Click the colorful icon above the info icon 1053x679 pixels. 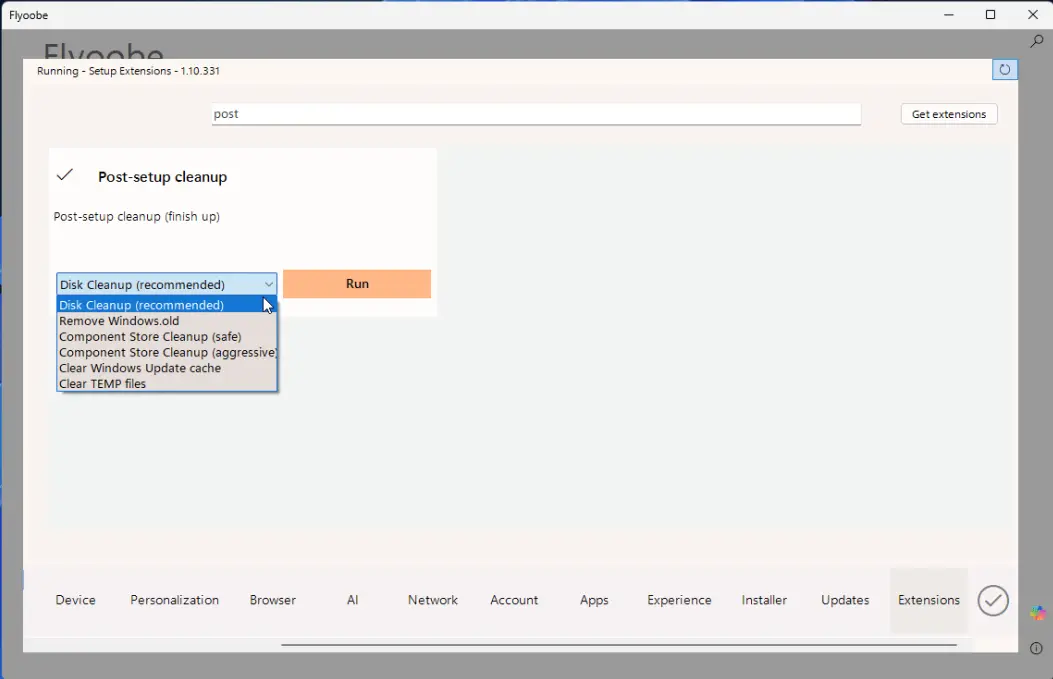tap(1038, 613)
